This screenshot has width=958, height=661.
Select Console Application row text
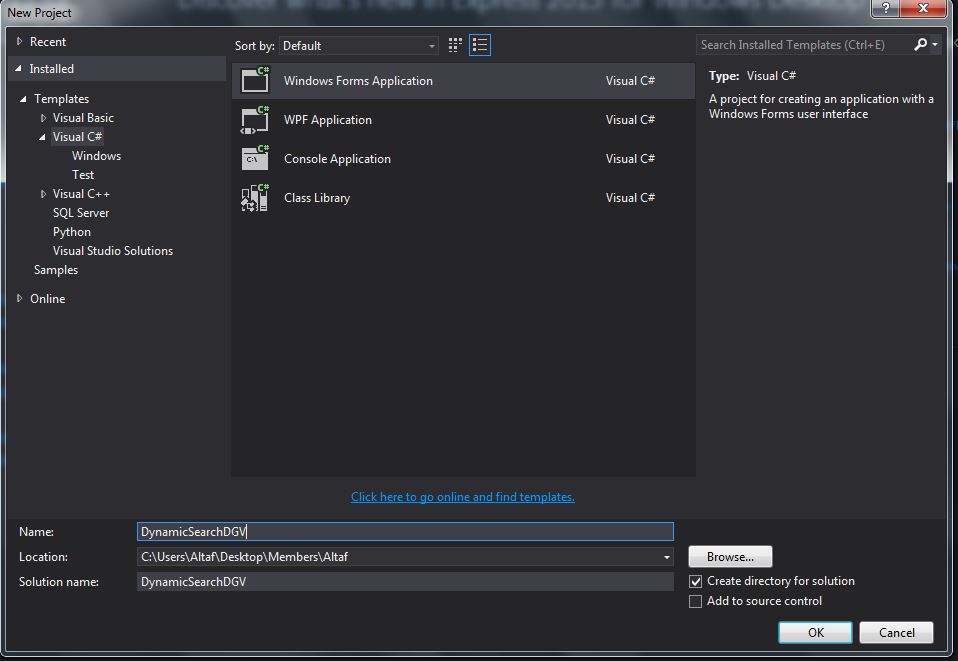[x=337, y=159]
